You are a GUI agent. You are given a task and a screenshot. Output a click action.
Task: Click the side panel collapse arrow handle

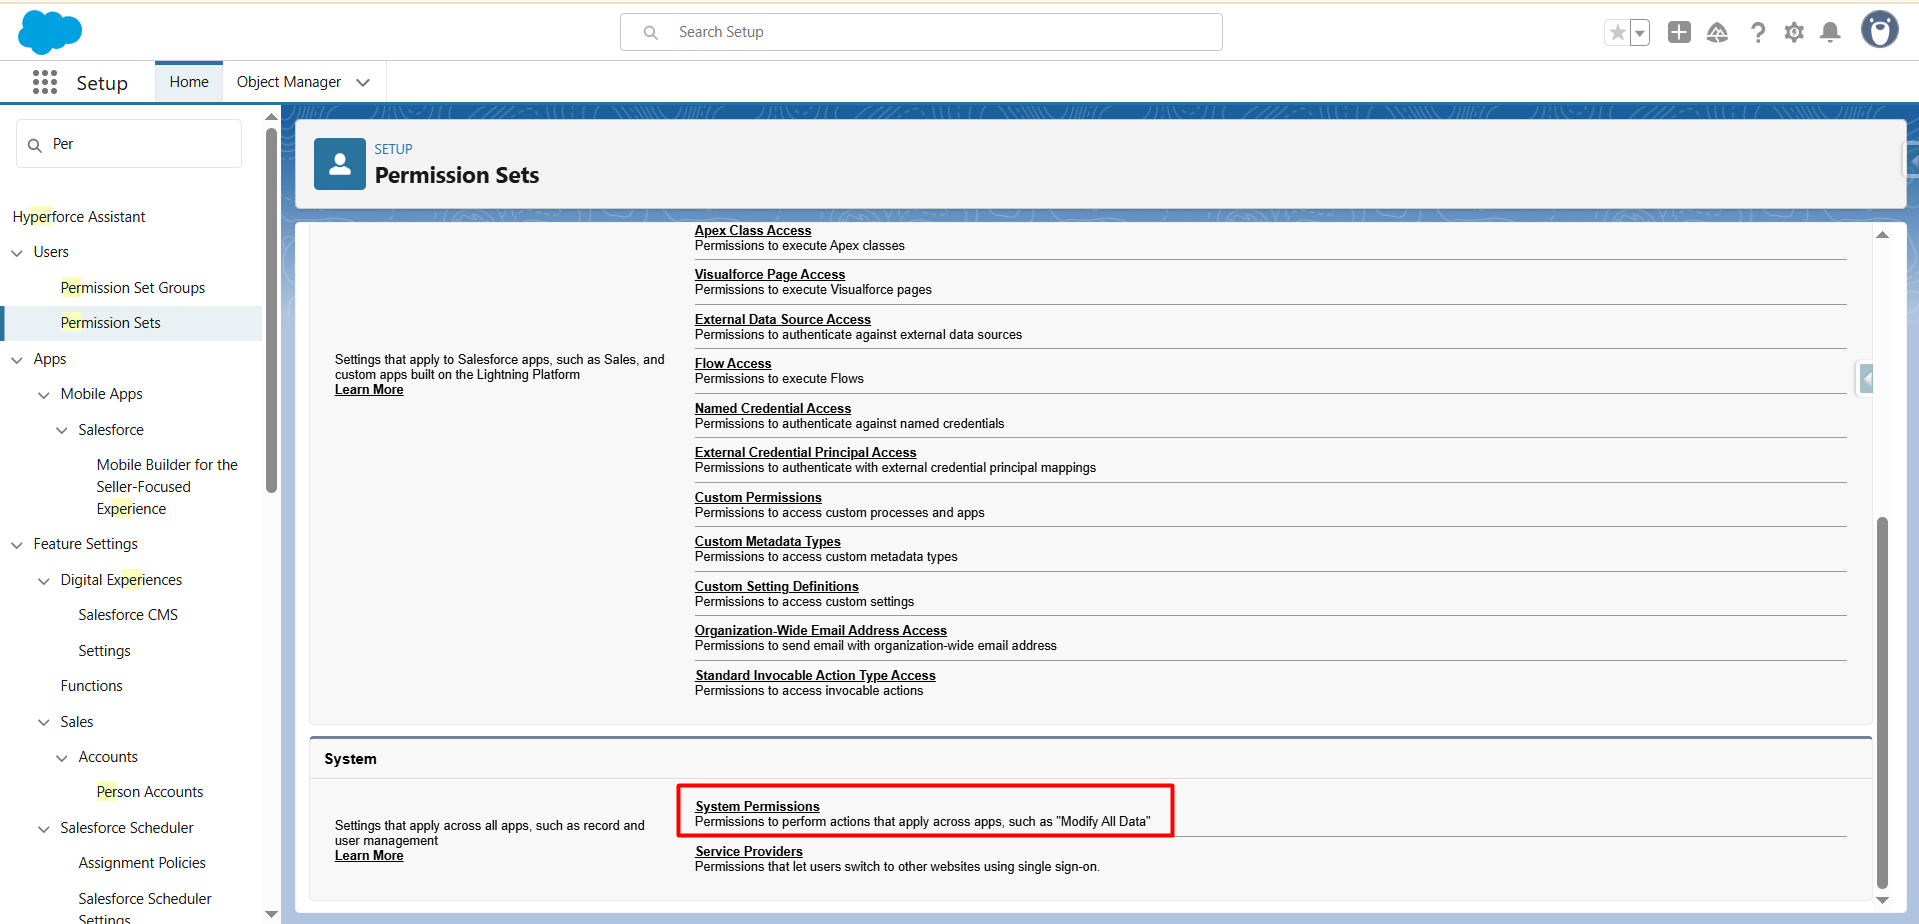coord(1865,379)
